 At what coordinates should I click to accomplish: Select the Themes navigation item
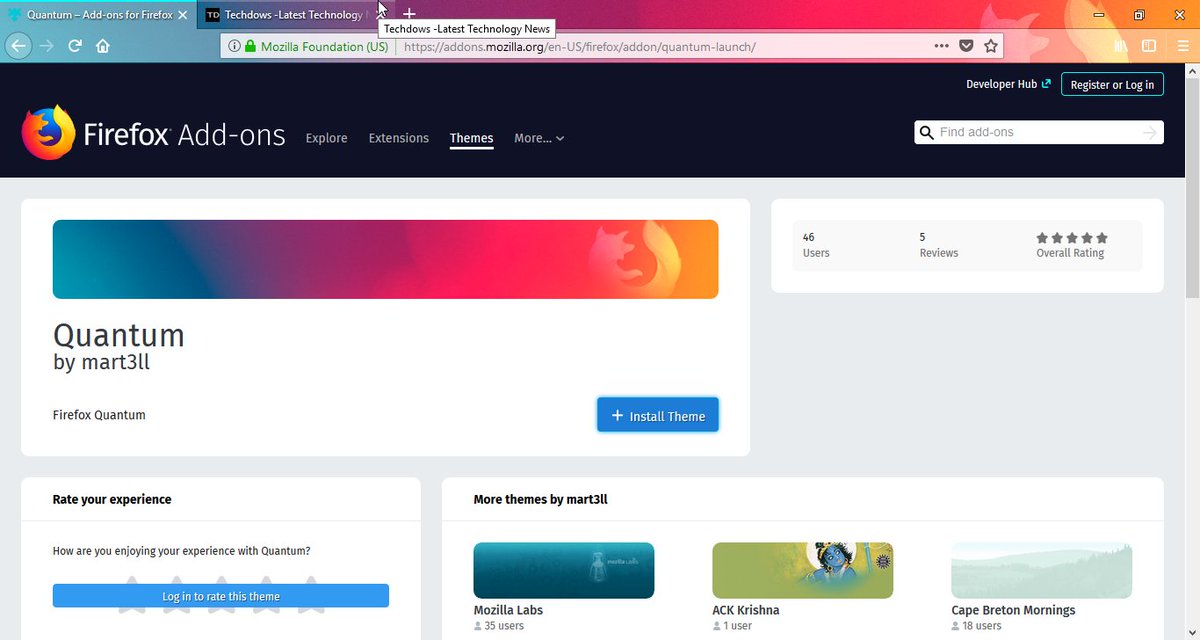pos(471,138)
